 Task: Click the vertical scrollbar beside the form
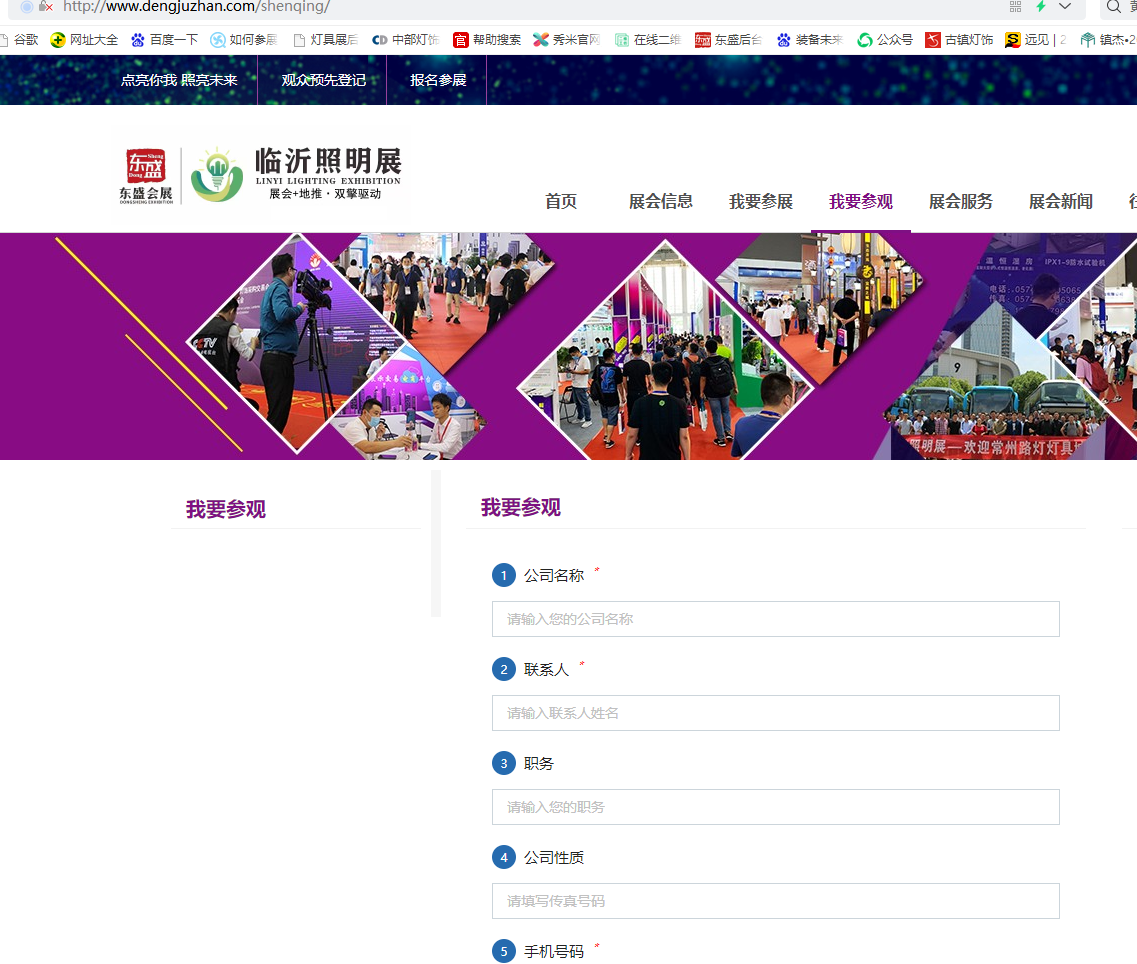435,540
